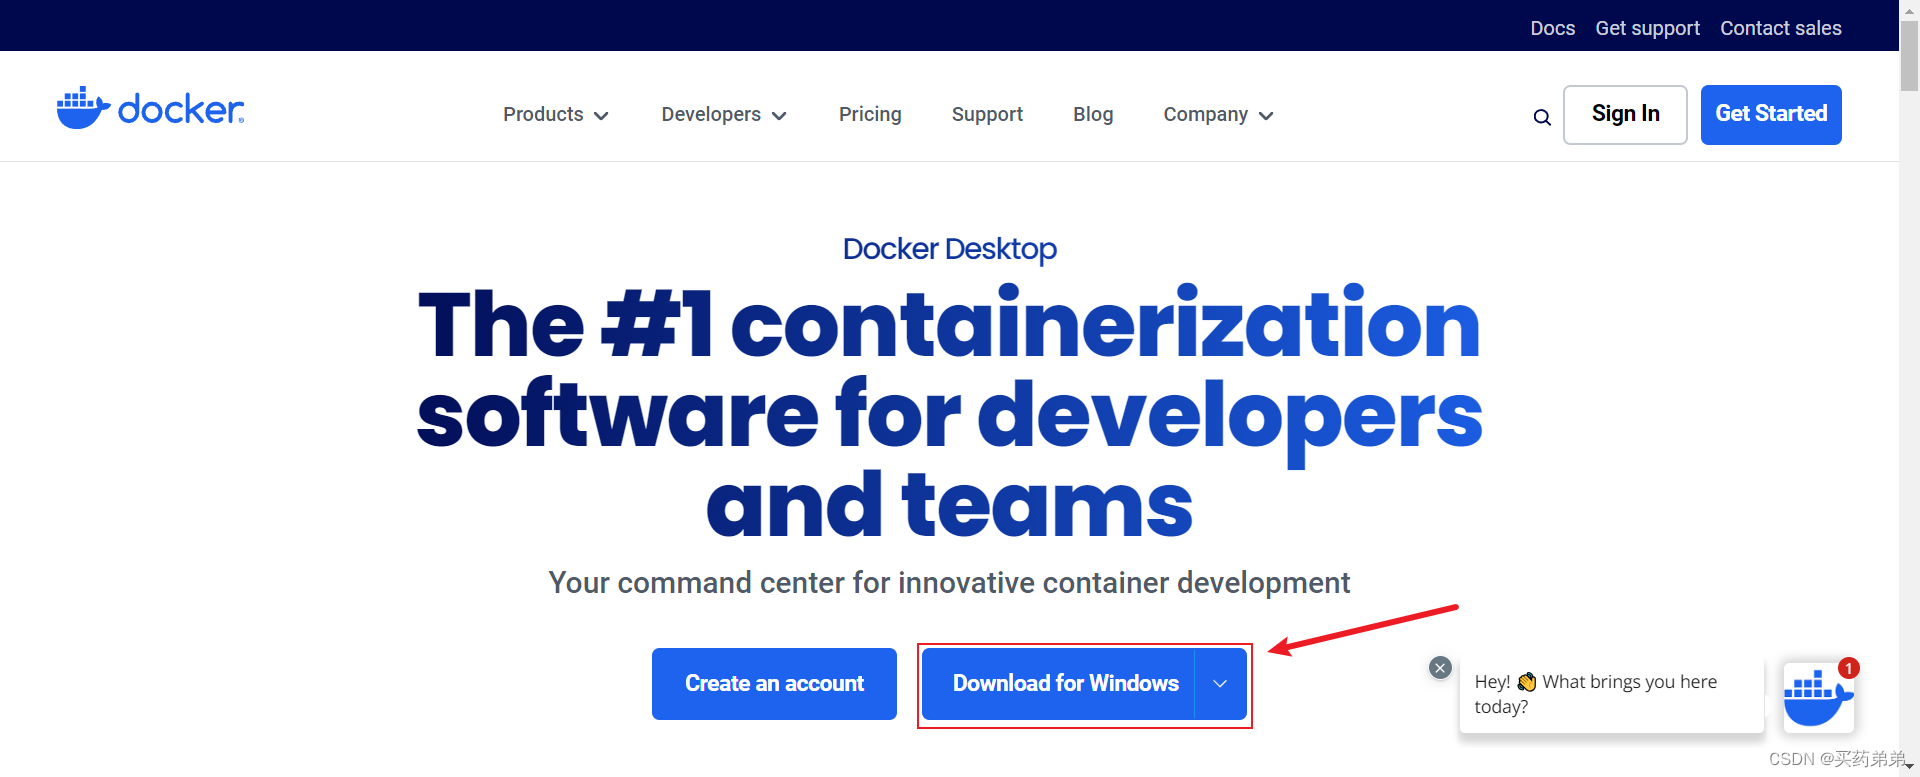The width and height of the screenshot is (1920, 777).
Task: Click the page vertical scrollbar thumb
Action: pyautogui.click(x=1909, y=57)
